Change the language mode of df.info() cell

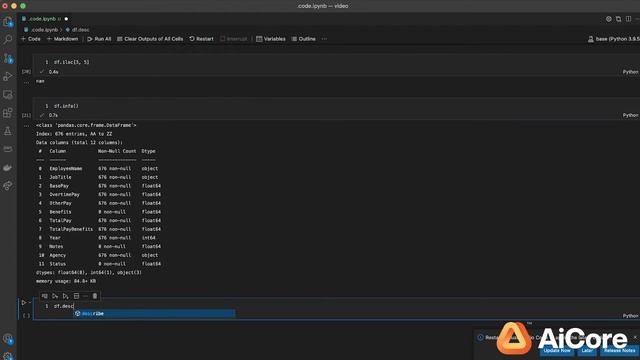pos(630,115)
